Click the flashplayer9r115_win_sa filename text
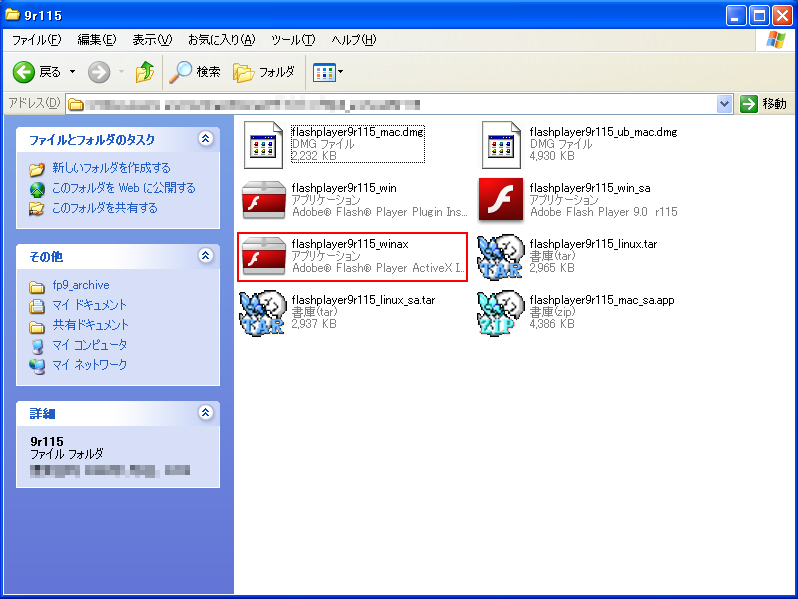The height and width of the screenshot is (599, 798). [x=590, y=188]
